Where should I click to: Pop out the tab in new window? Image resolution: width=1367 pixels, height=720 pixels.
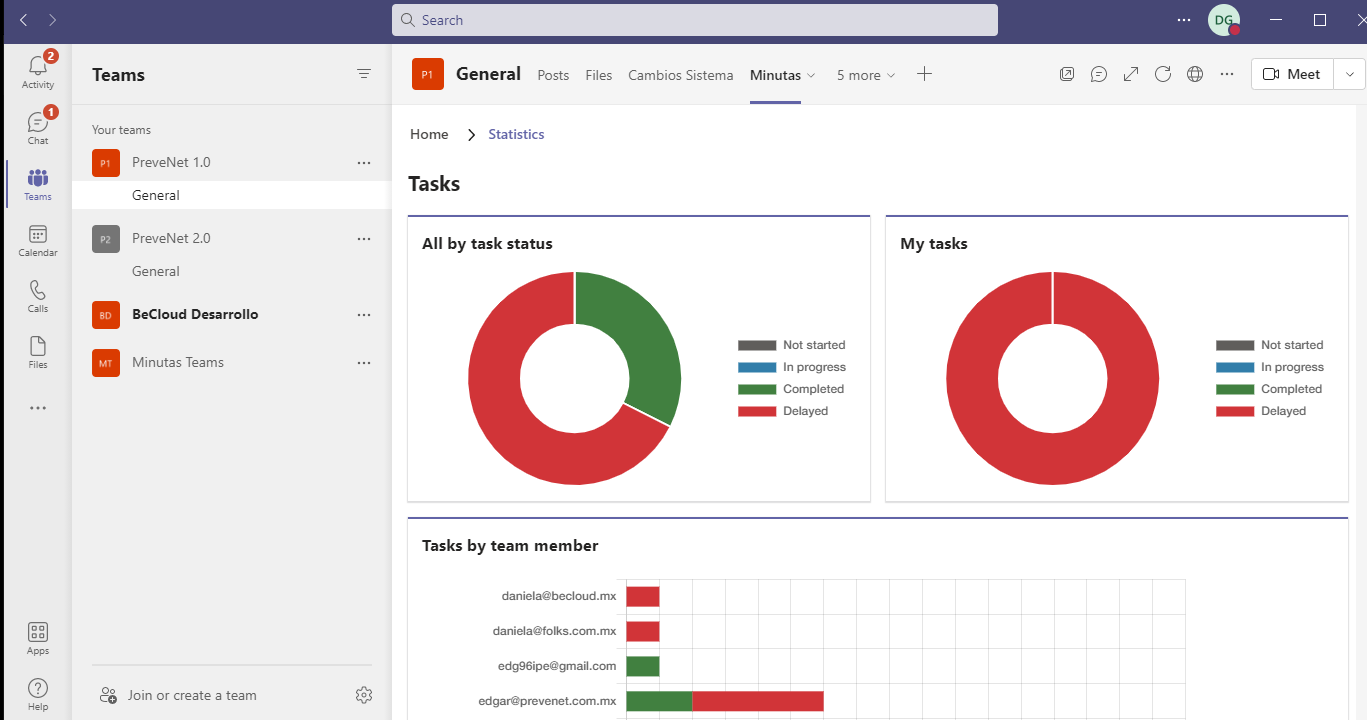[1067, 74]
